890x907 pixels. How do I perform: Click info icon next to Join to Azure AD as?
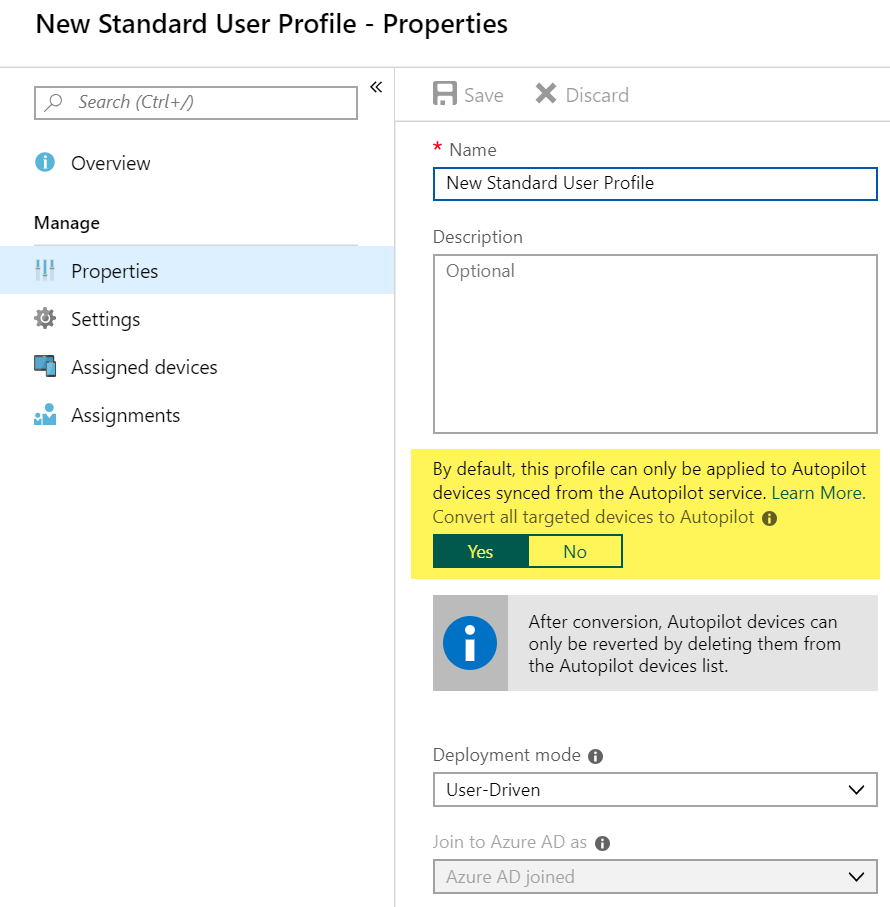coord(602,843)
